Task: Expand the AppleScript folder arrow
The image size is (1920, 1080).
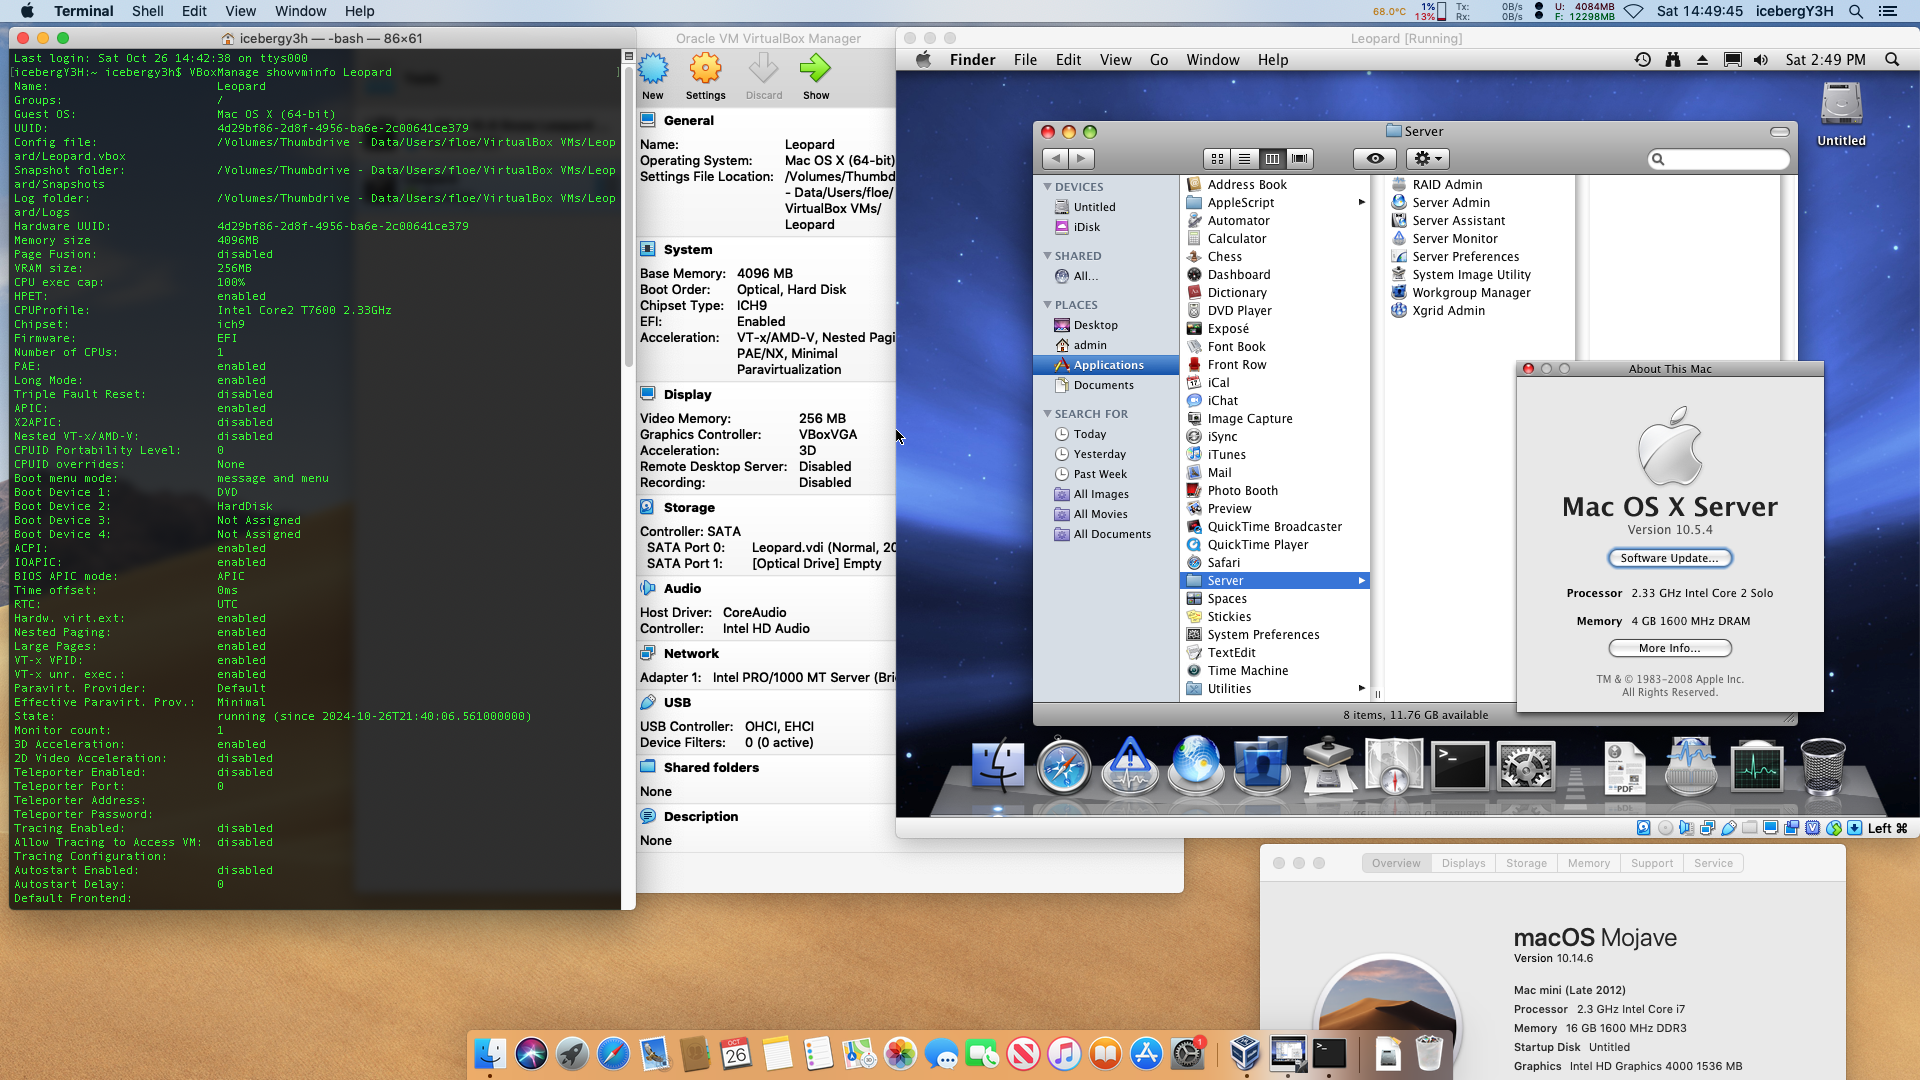Action: pyautogui.click(x=1361, y=203)
